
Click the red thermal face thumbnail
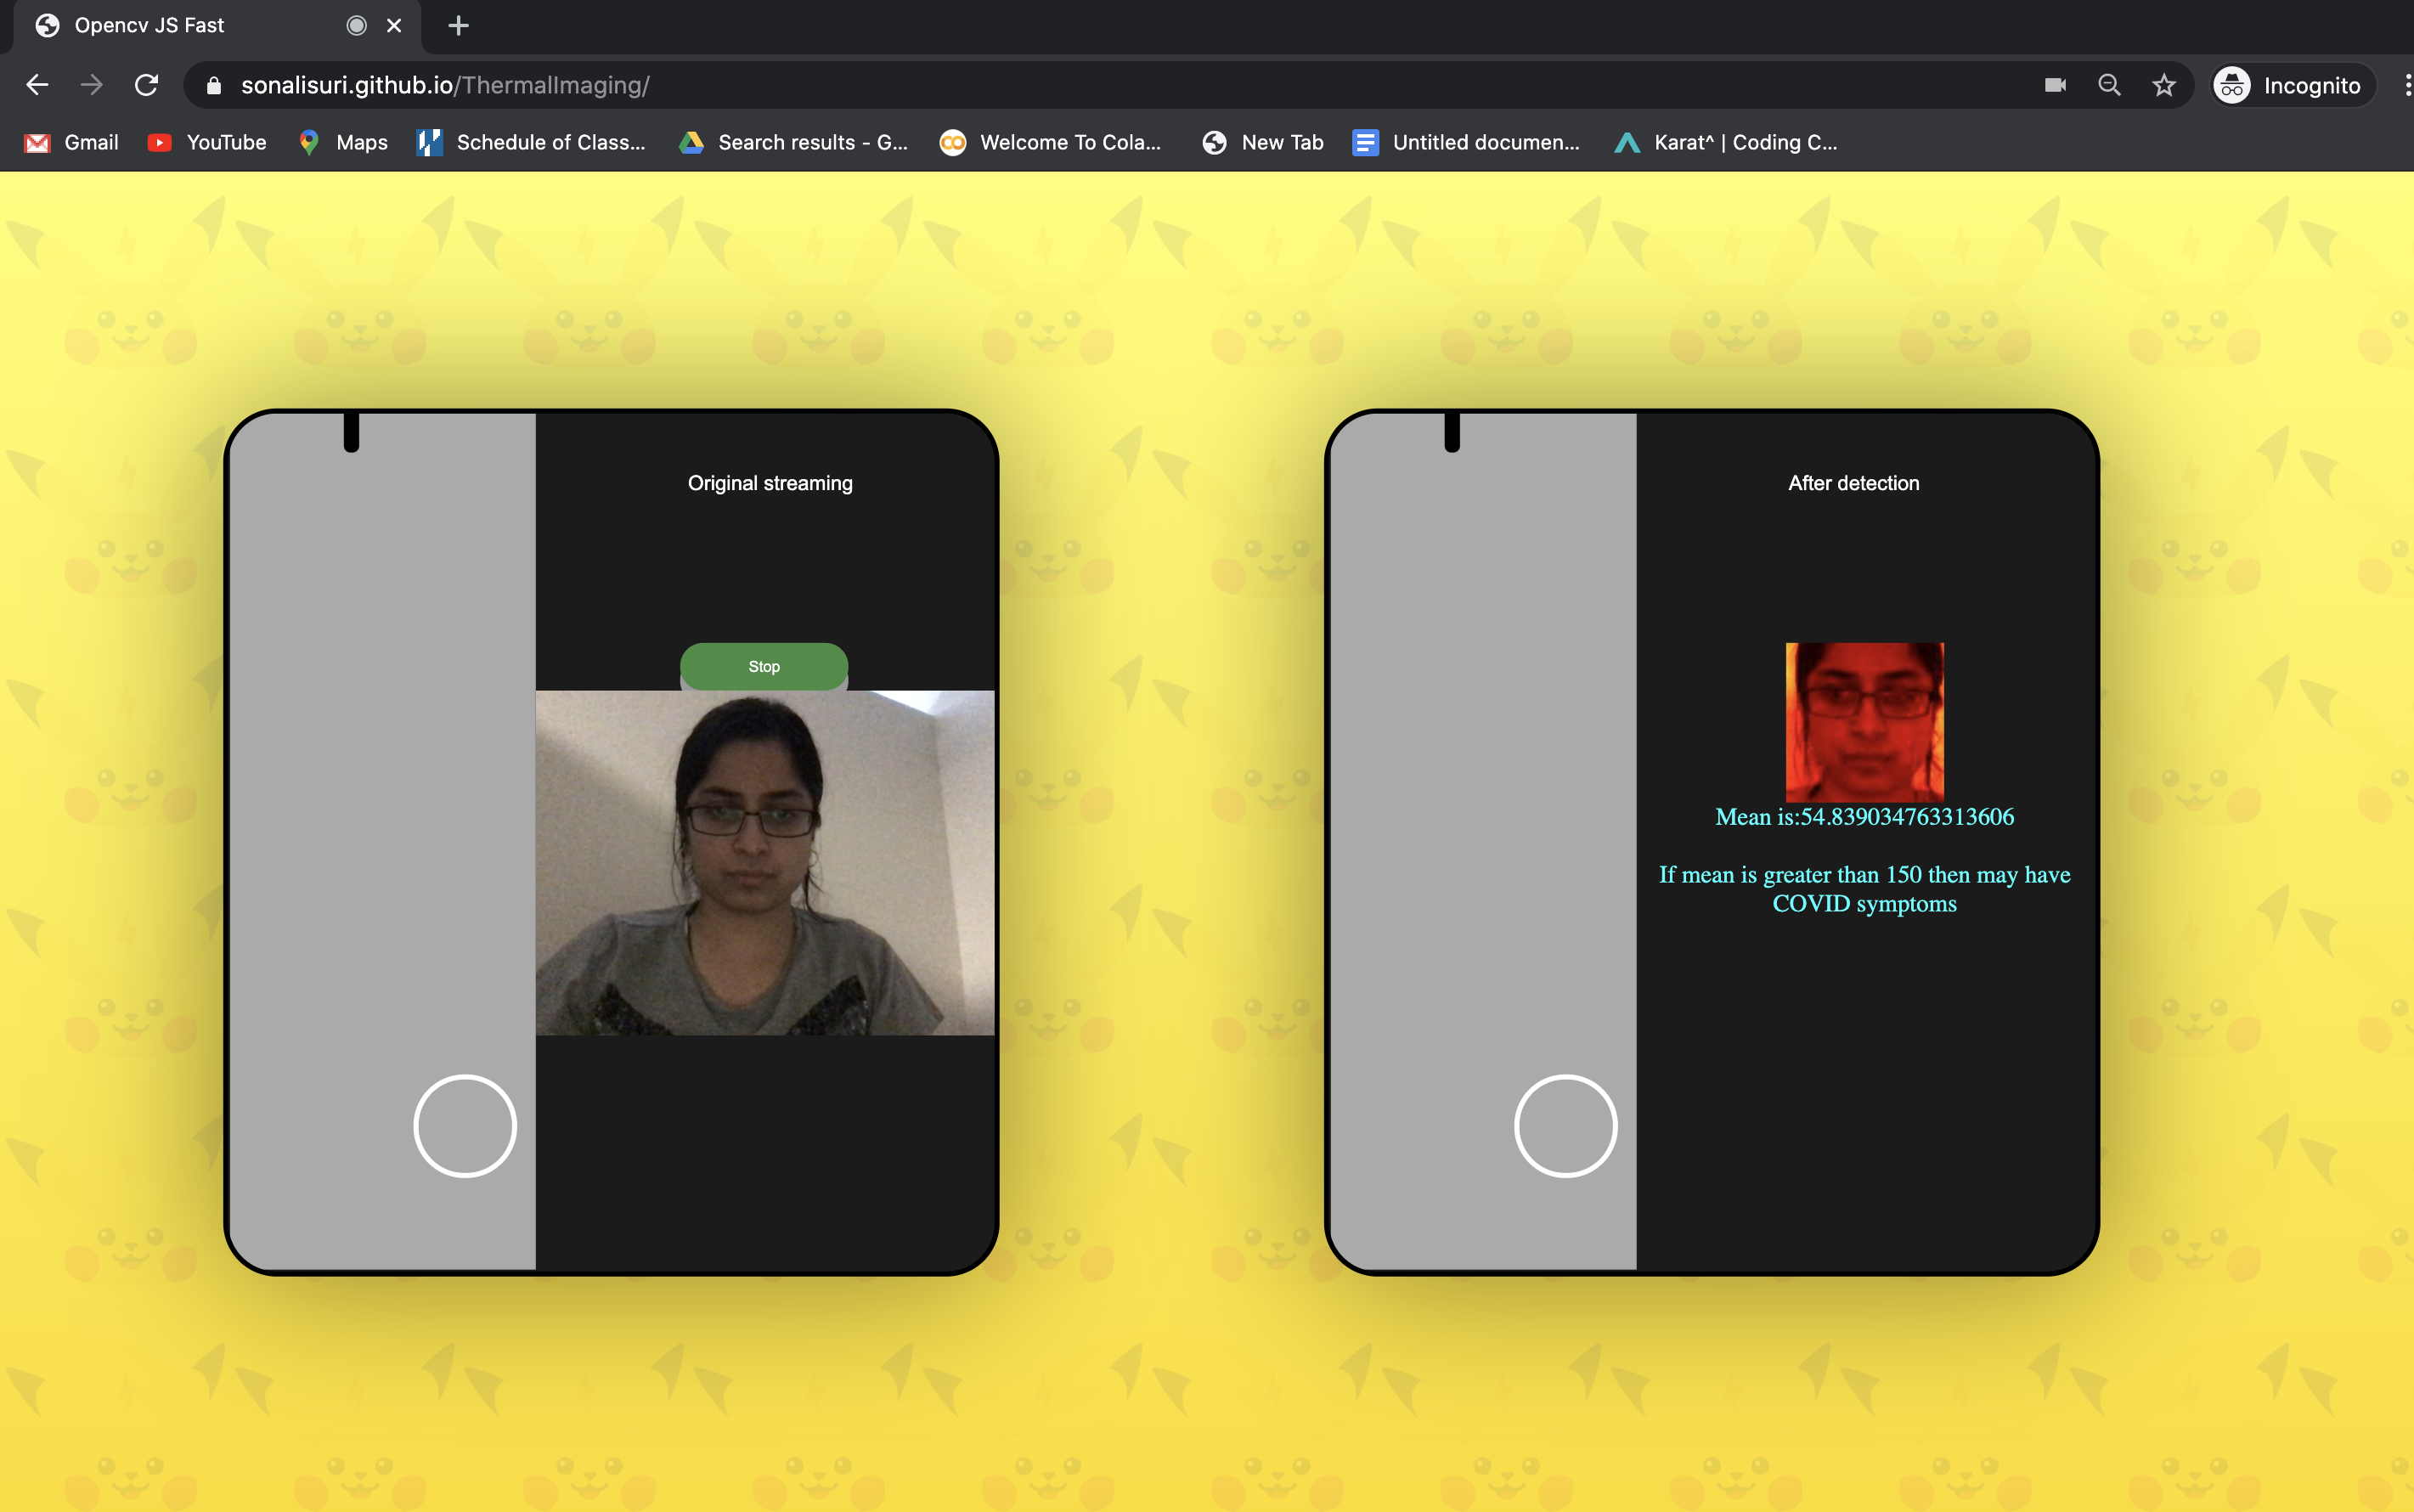(x=1864, y=721)
